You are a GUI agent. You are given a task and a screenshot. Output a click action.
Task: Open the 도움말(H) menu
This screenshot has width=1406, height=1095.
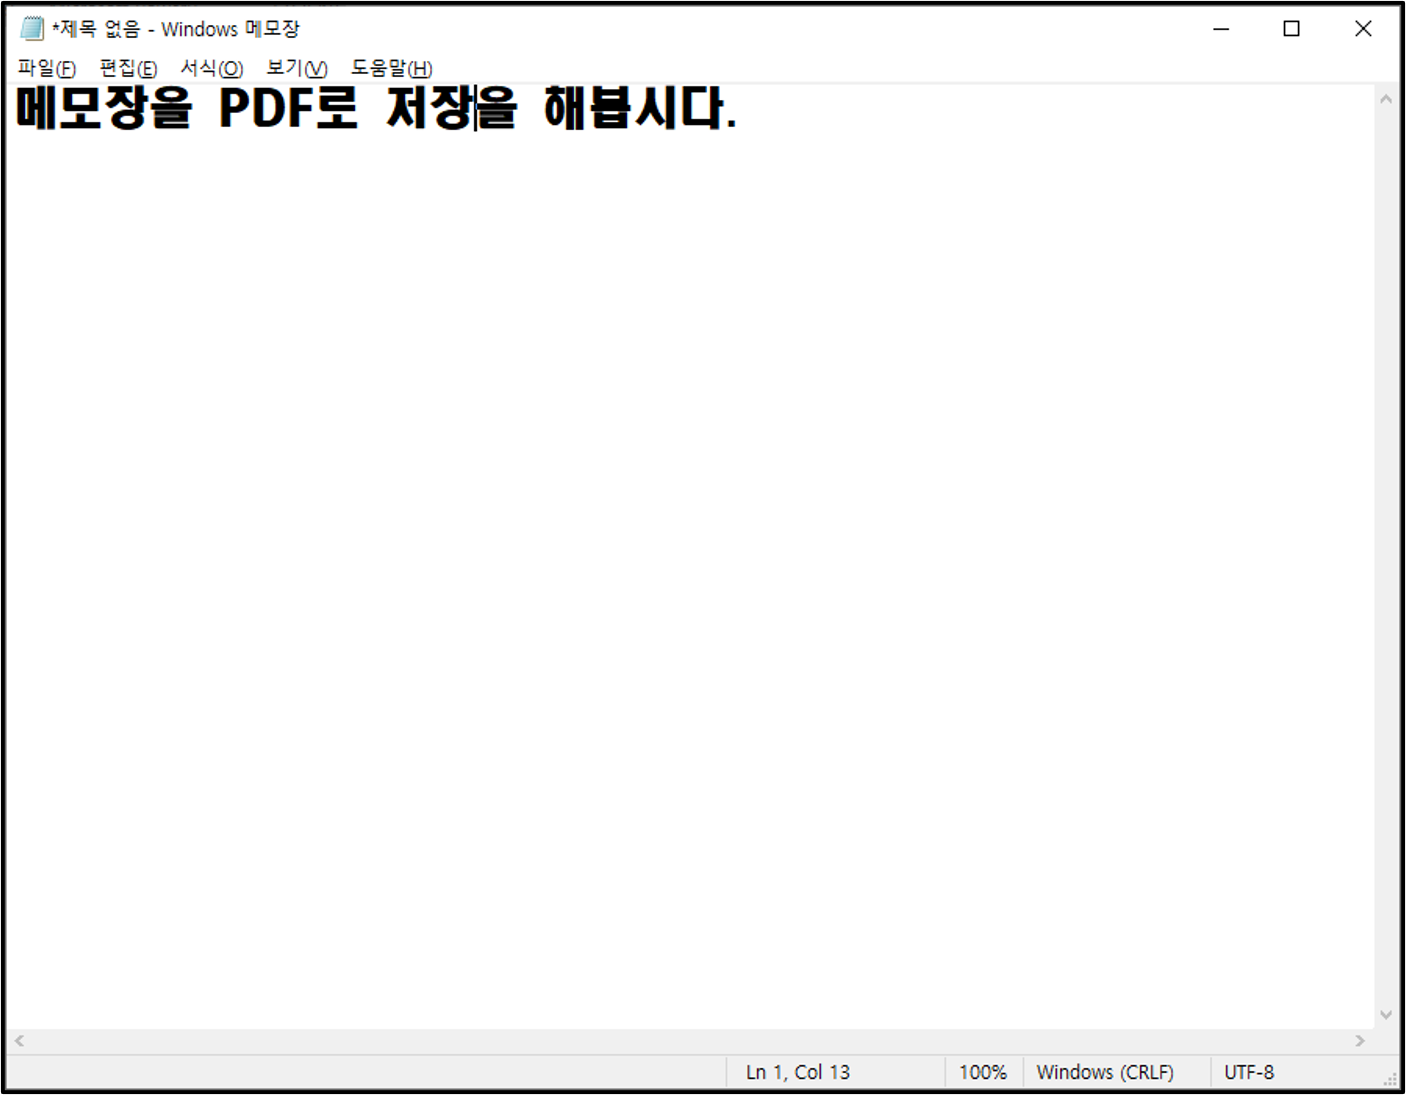[x=391, y=68]
